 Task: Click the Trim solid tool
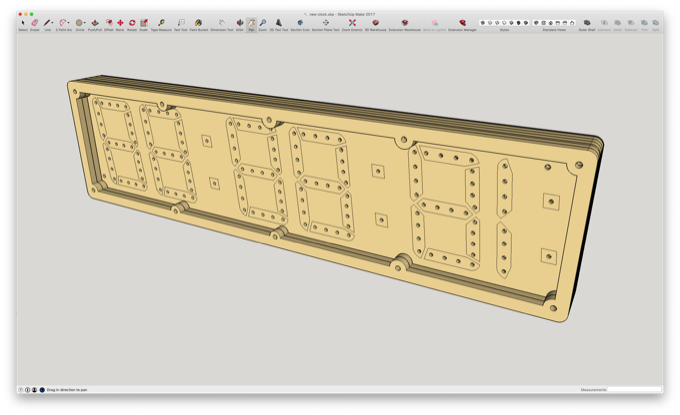click(644, 23)
